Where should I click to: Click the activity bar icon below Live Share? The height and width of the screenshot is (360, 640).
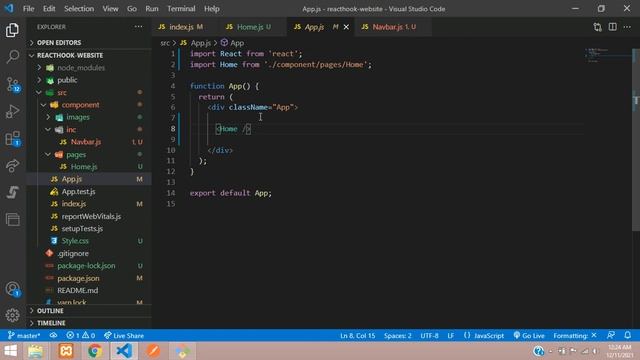click(12, 192)
